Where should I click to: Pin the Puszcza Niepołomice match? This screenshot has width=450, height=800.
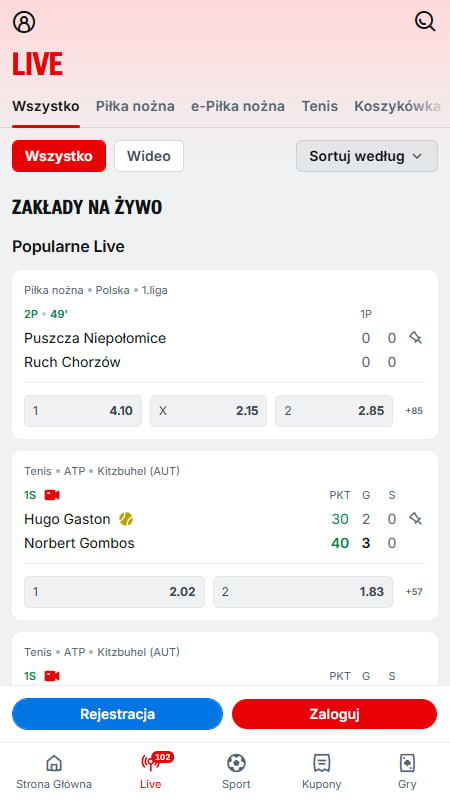coord(415,338)
